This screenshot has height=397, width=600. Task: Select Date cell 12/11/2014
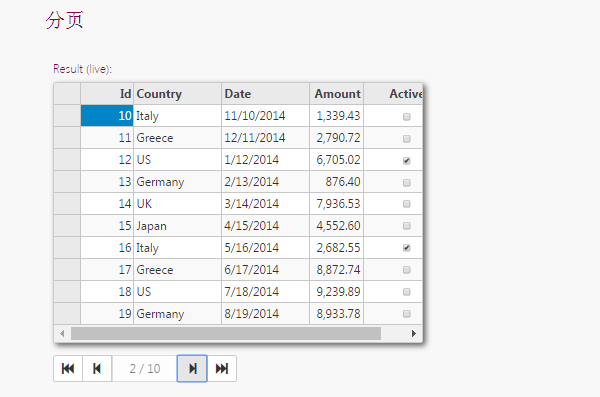pos(265,137)
